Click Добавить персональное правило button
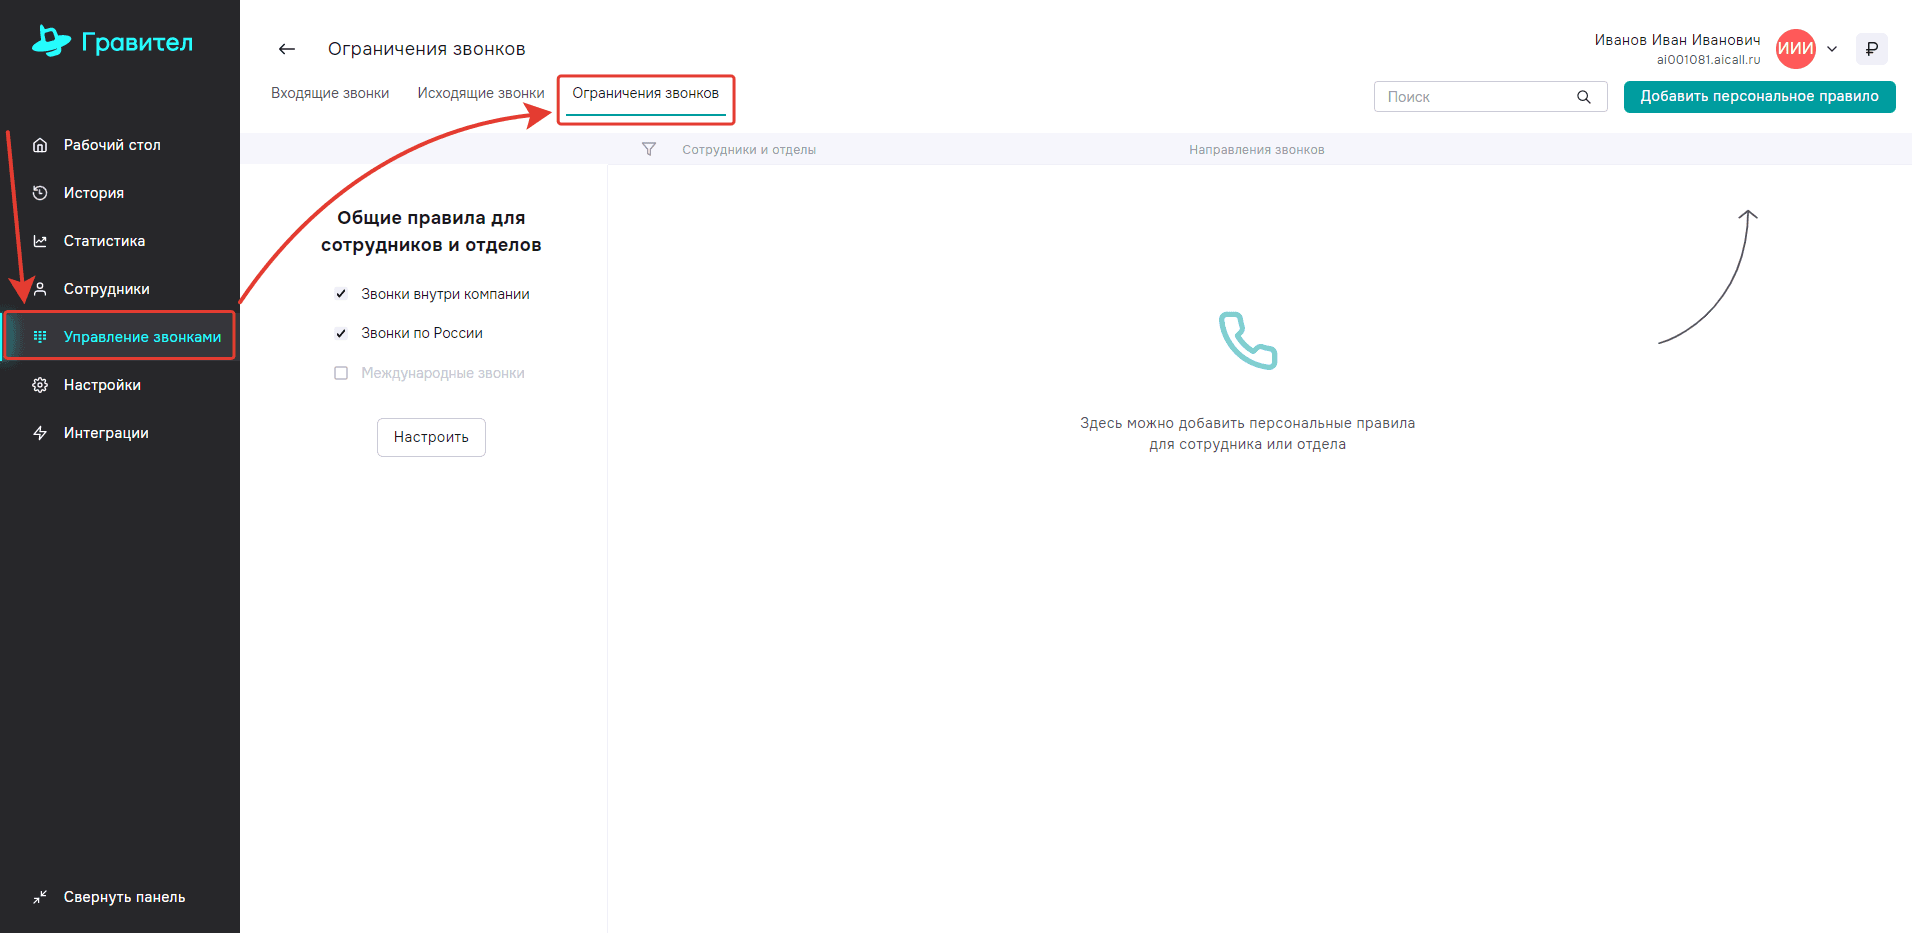1912x933 pixels. [1759, 97]
